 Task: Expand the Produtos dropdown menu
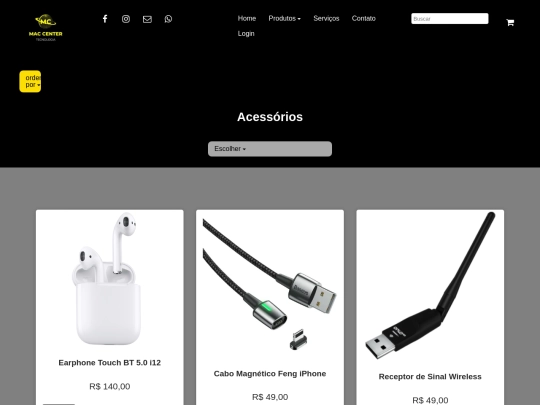pos(284,18)
